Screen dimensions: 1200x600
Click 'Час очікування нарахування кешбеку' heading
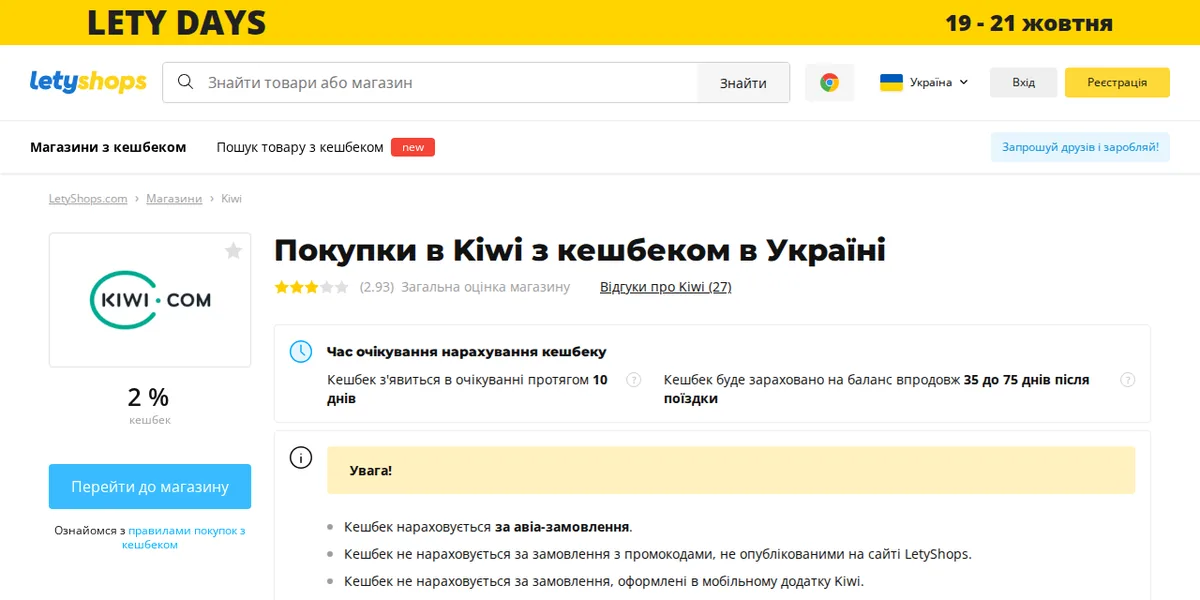(466, 352)
